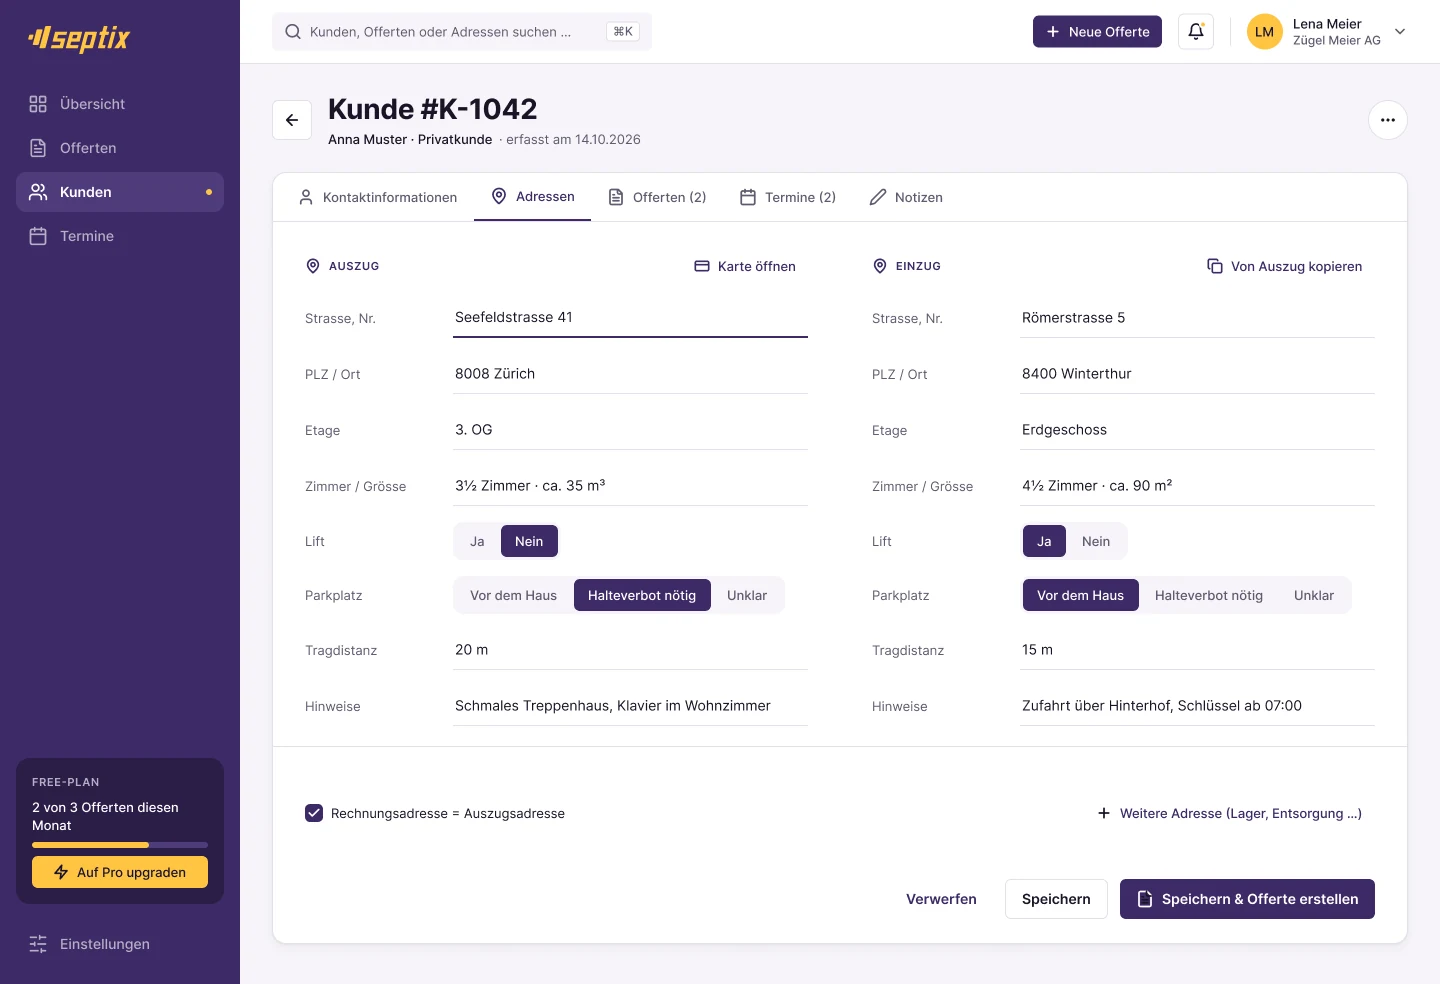The image size is (1440, 984).
Task: Open the three-dots more options menu
Action: click(1388, 120)
